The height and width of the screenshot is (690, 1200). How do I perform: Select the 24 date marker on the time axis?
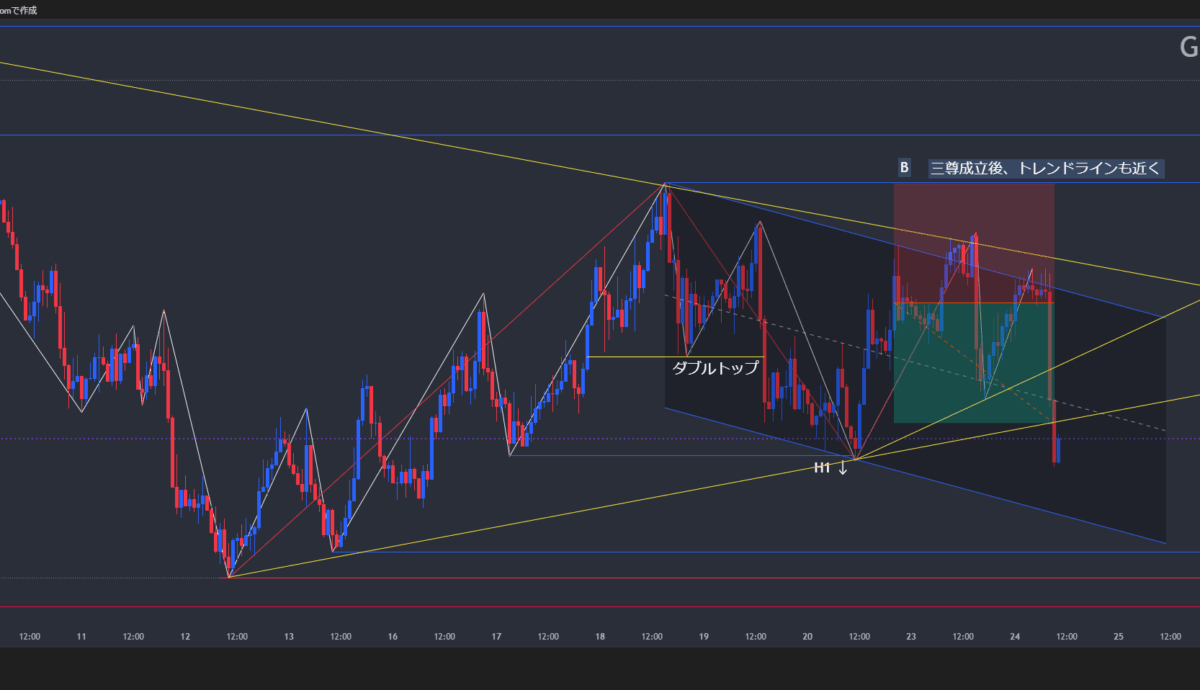click(x=1015, y=636)
